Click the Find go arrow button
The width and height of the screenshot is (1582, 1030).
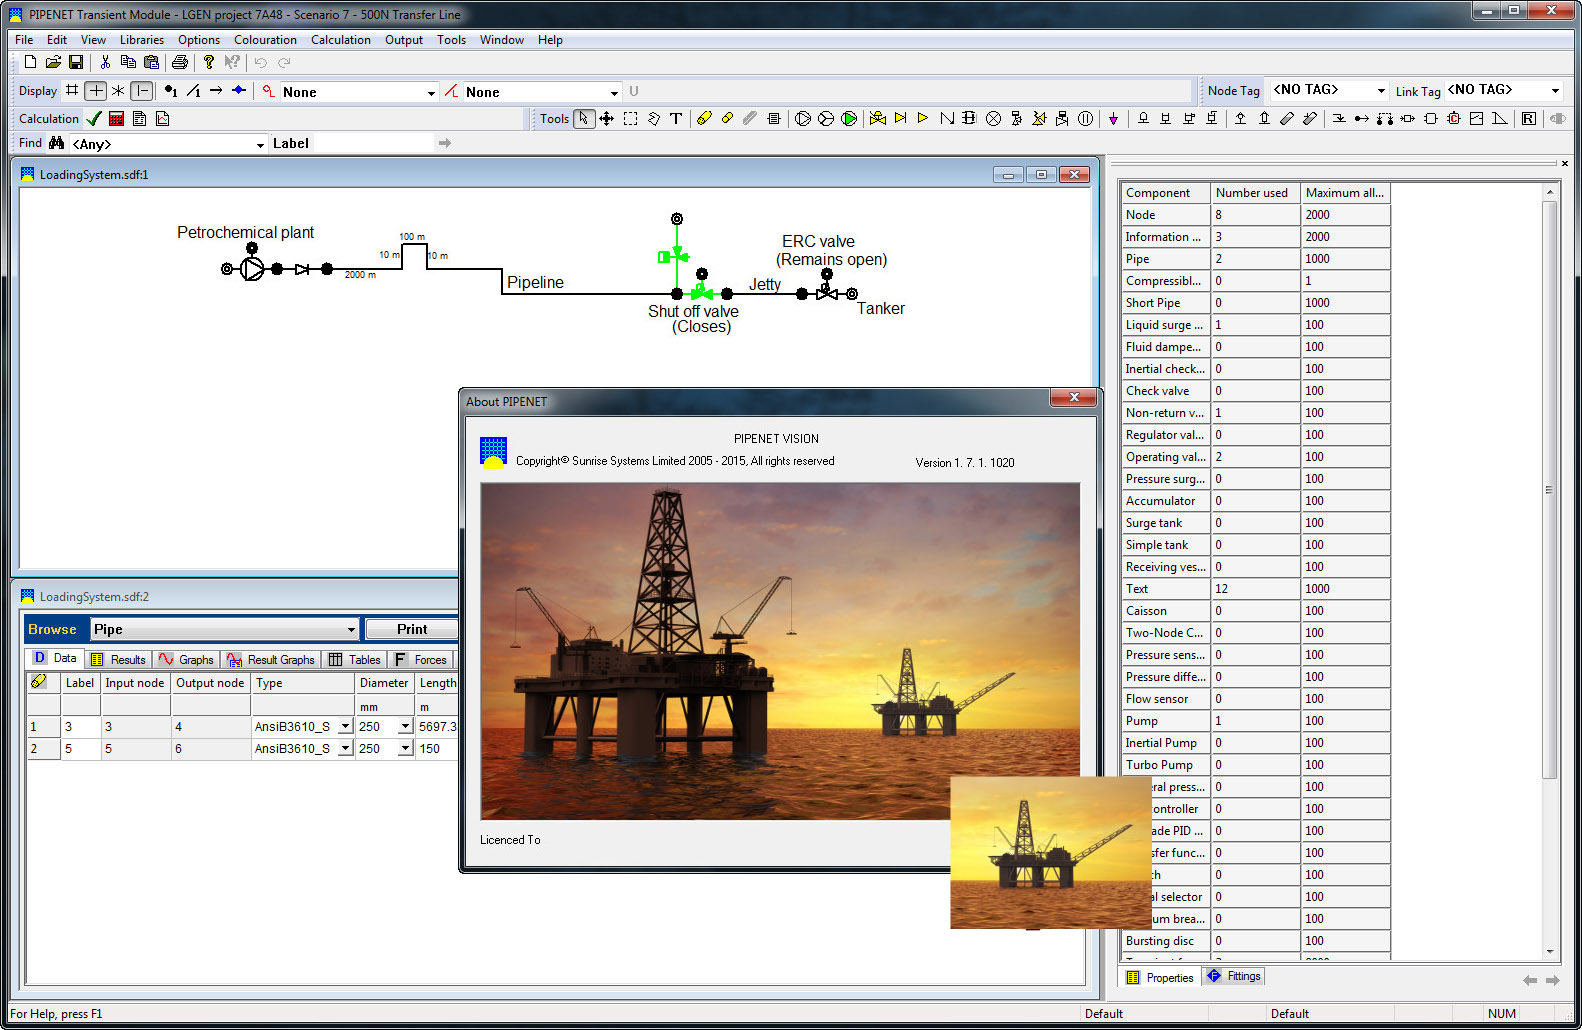(x=445, y=143)
